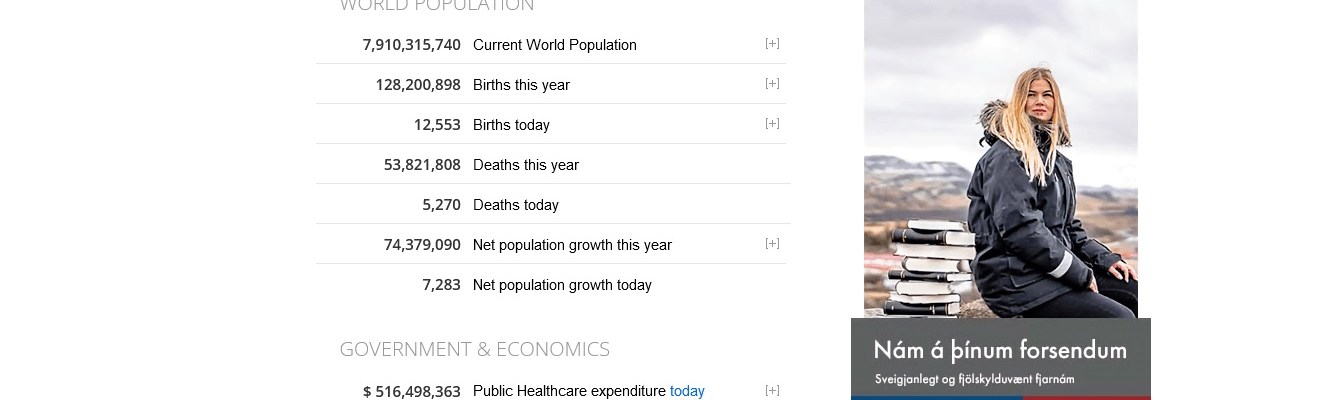Click the 7,910,315,740 population counter
The image size is (1342, 400).
[x=411, y=45]
